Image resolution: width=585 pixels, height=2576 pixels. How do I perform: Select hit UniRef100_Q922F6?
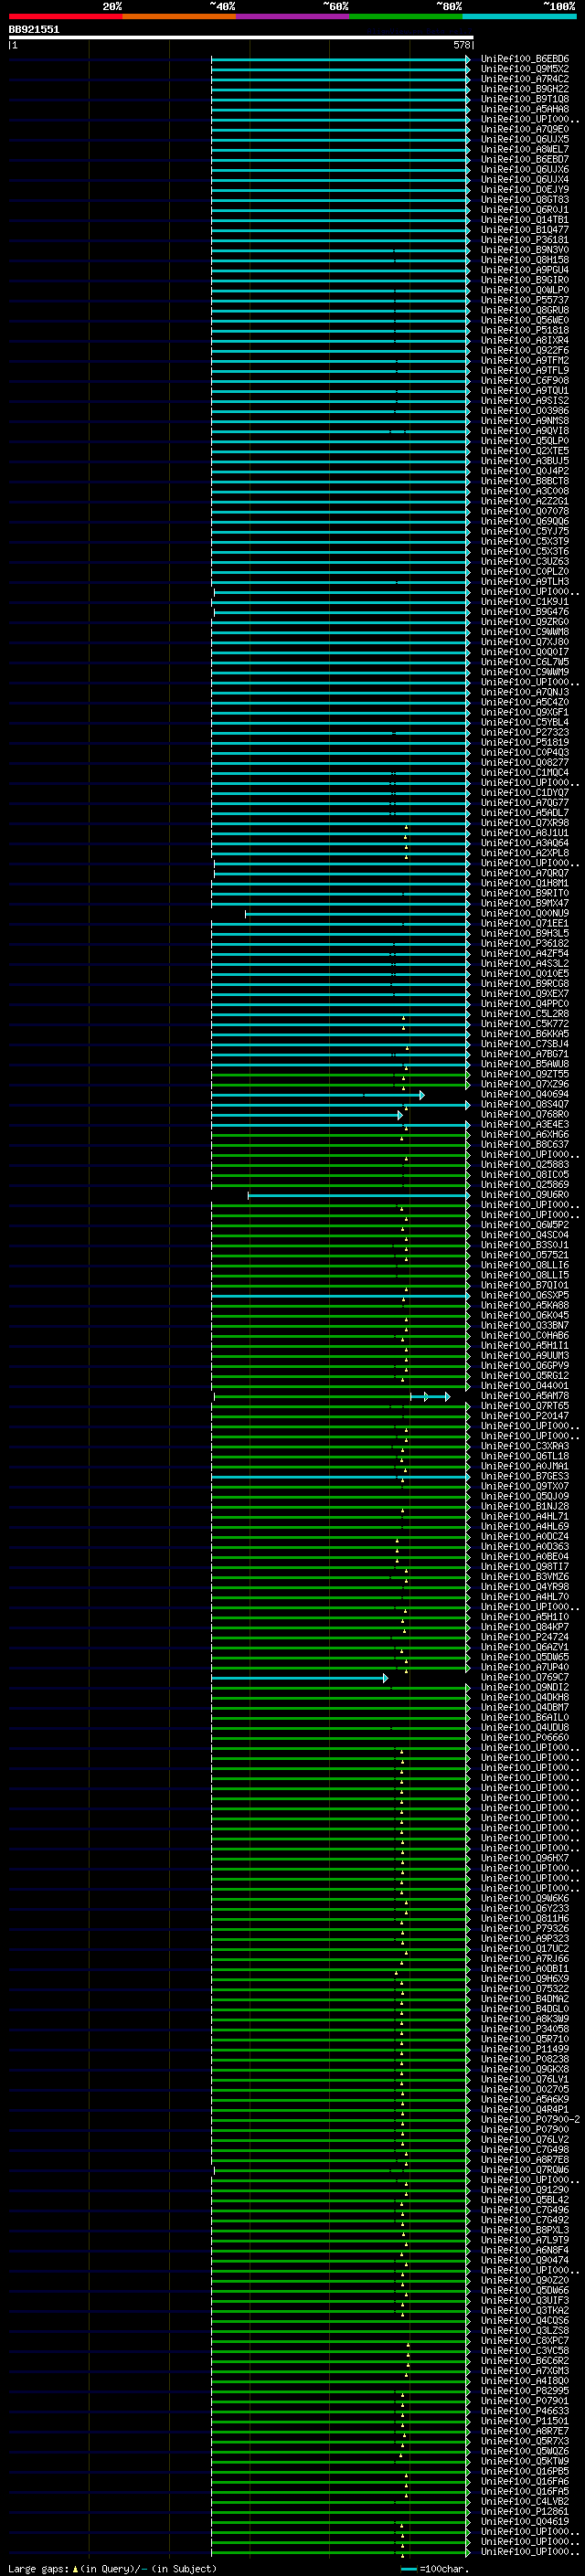click(x=524, y=350)
